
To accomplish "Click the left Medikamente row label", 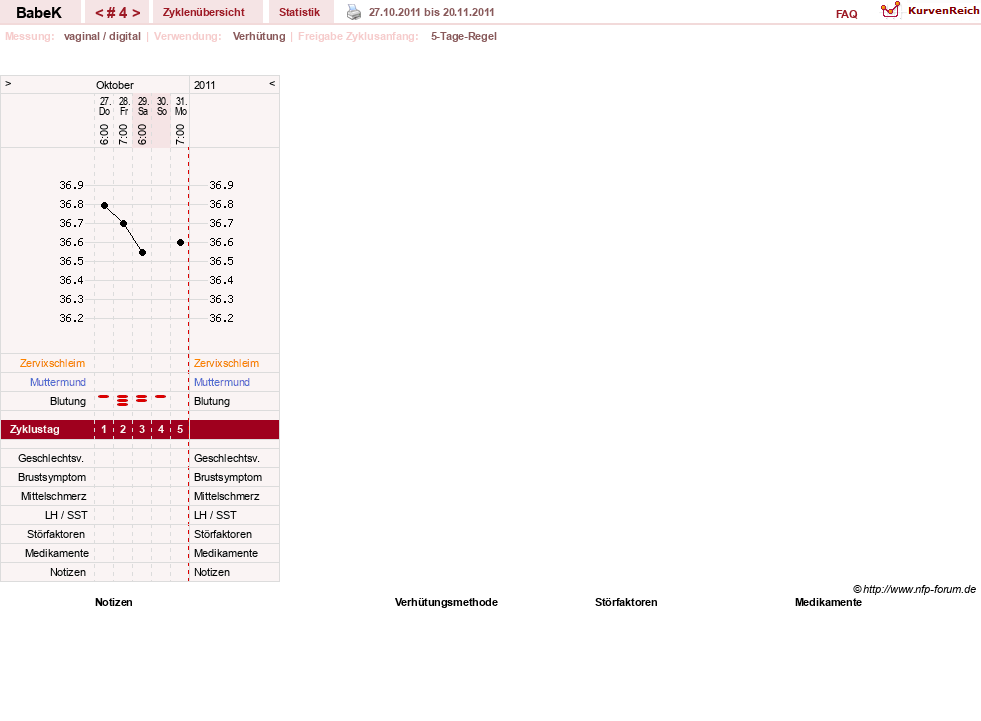I will point(57,553).
